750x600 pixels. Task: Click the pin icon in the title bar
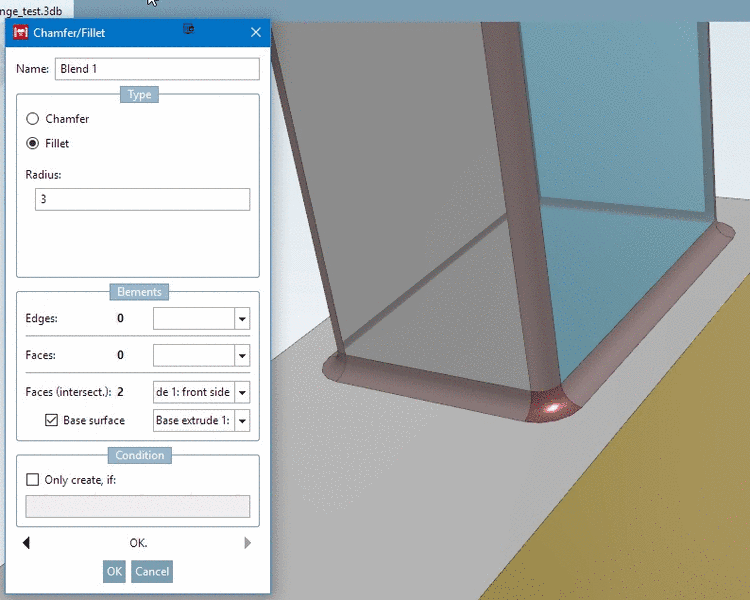(189, 29)
